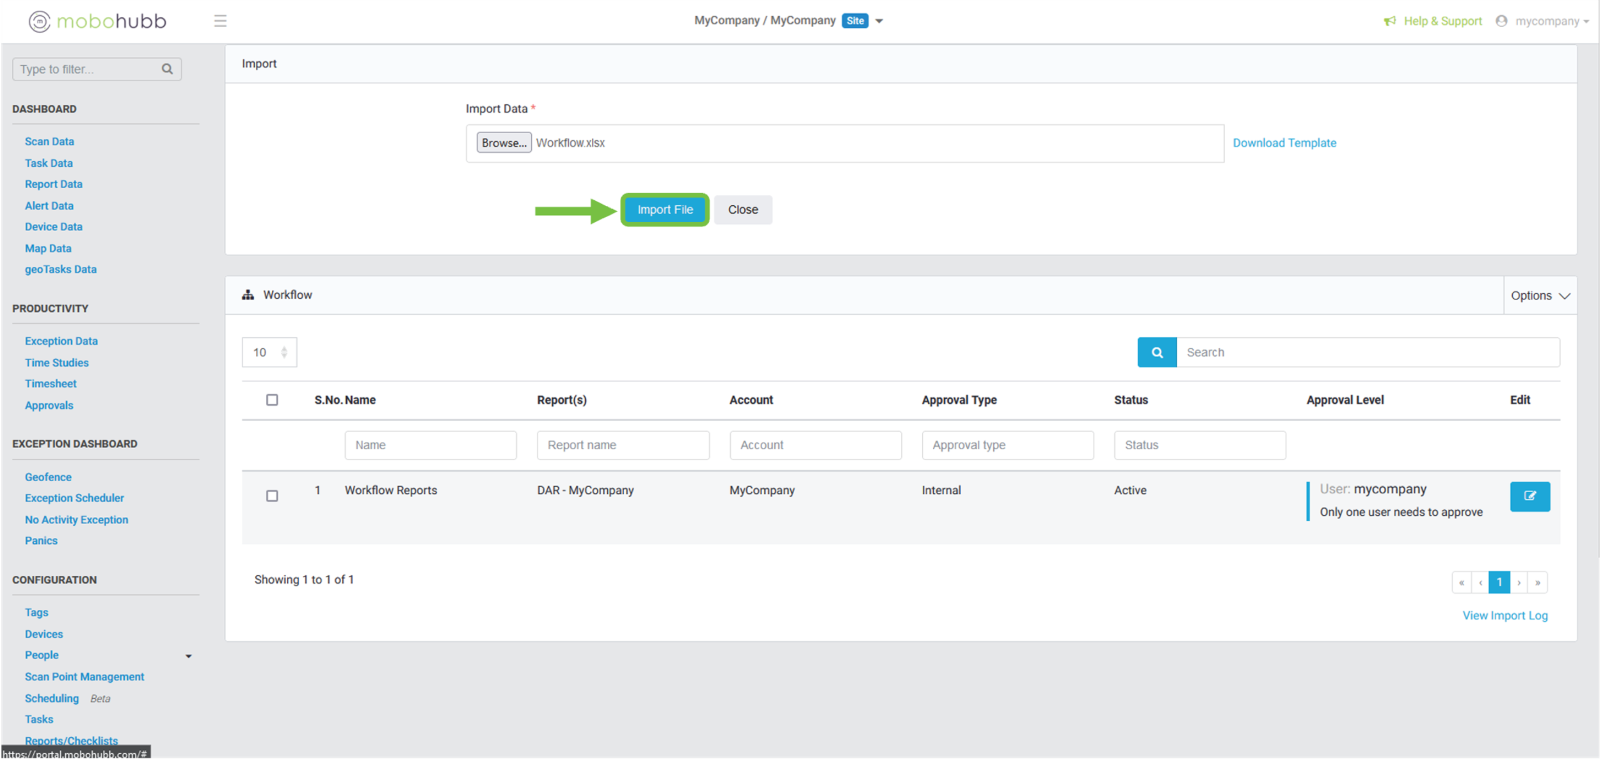The height and width of the screenshot is (759, 1600).
Task: Open the MyCompany Site switcher dropdown
Action: click(879, 21)
